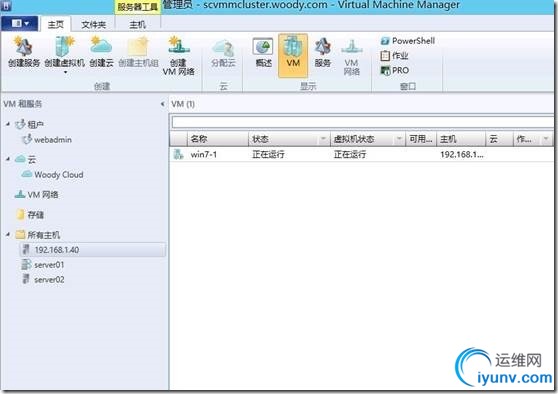
Task: Open the PowerShell window button
Action: (408, 41)
